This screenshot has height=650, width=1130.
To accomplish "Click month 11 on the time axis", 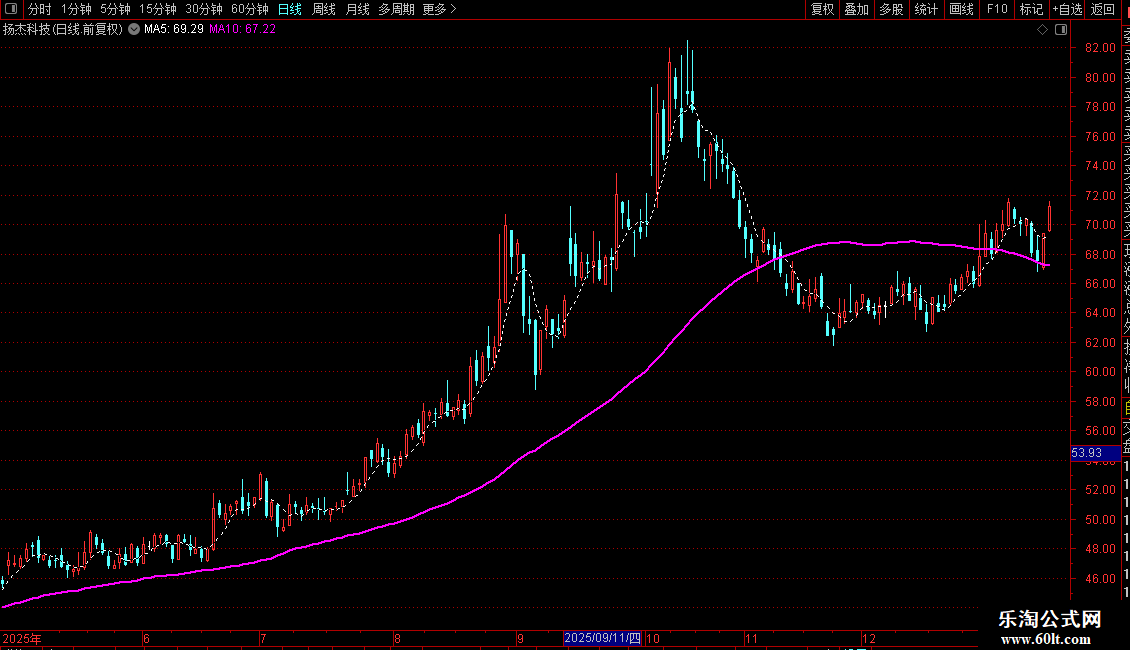I will pyautogui.click(x=752, y=638).
